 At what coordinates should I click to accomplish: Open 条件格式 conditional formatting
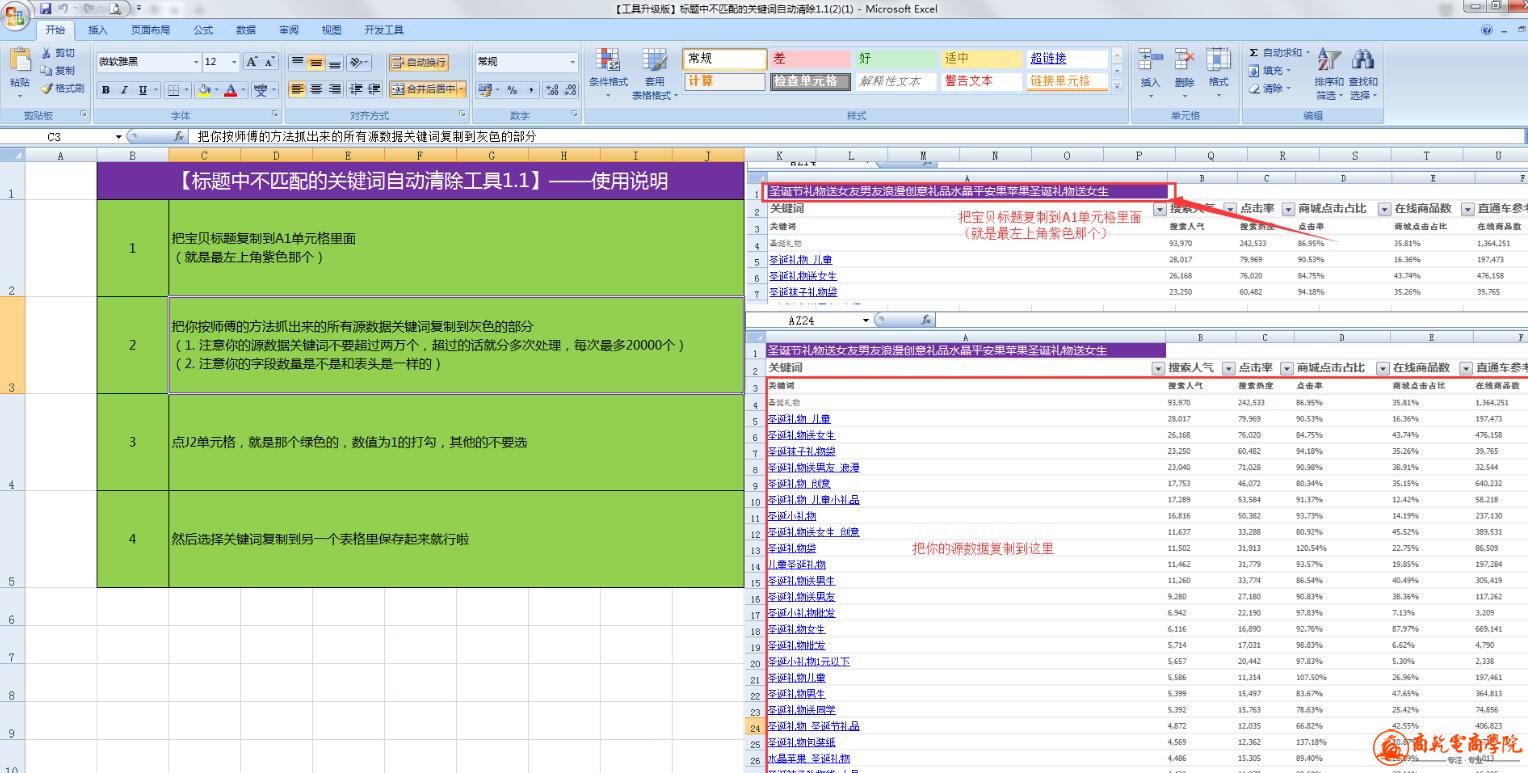pyautogui.click(x=608, y=73)
